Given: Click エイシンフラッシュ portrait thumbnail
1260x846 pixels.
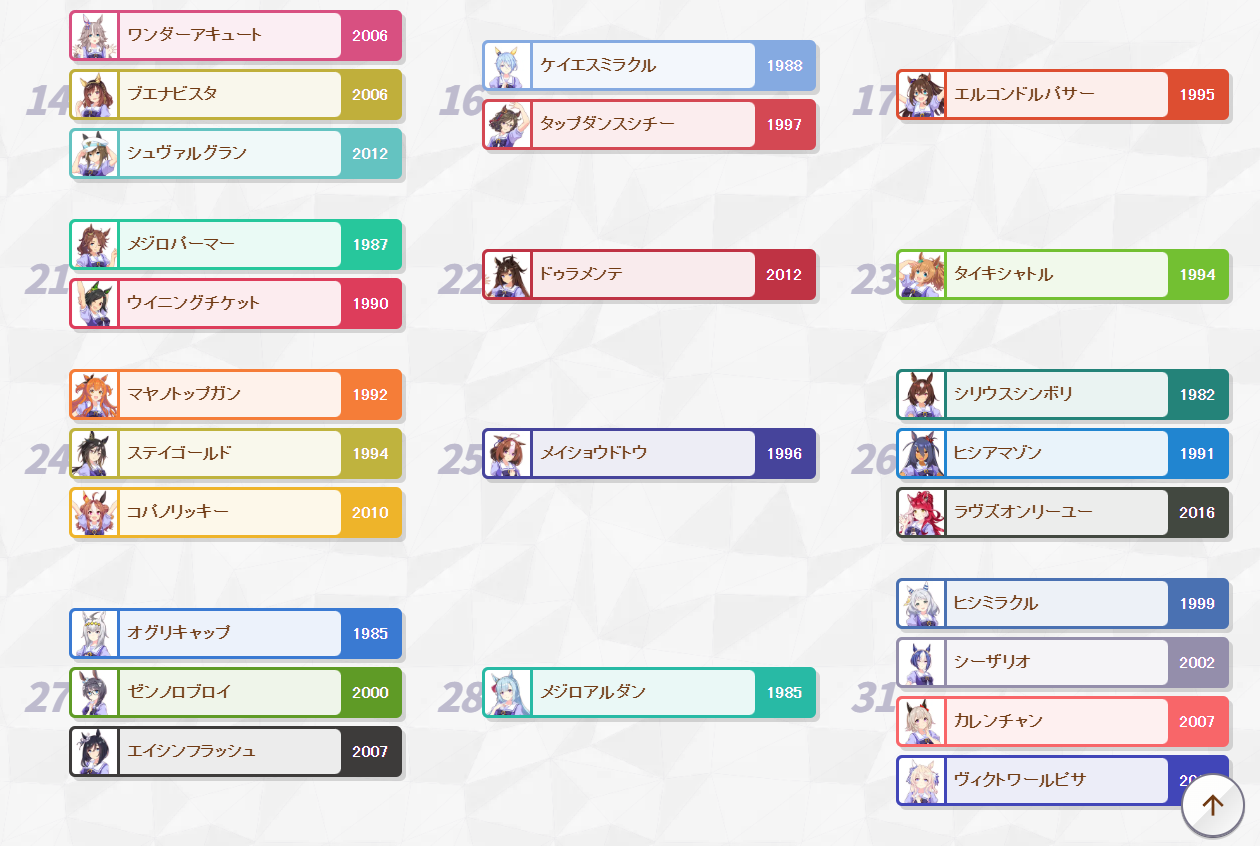Looking at the screenshot, I should click(95, 752).
